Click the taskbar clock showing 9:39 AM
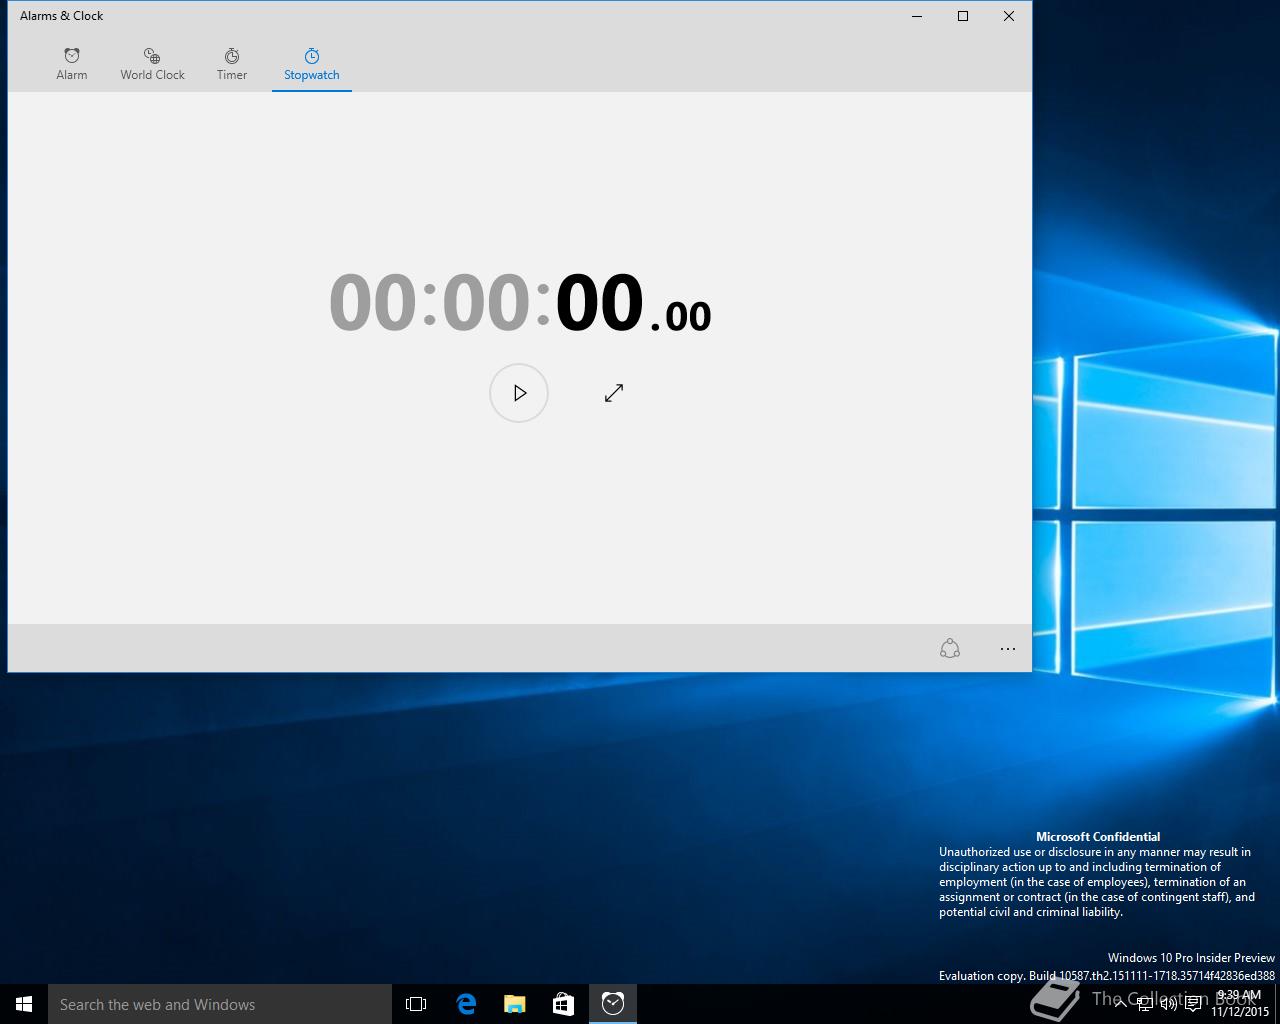The height and width of the screenshot is (1024, 1280). point(1240,1004)
